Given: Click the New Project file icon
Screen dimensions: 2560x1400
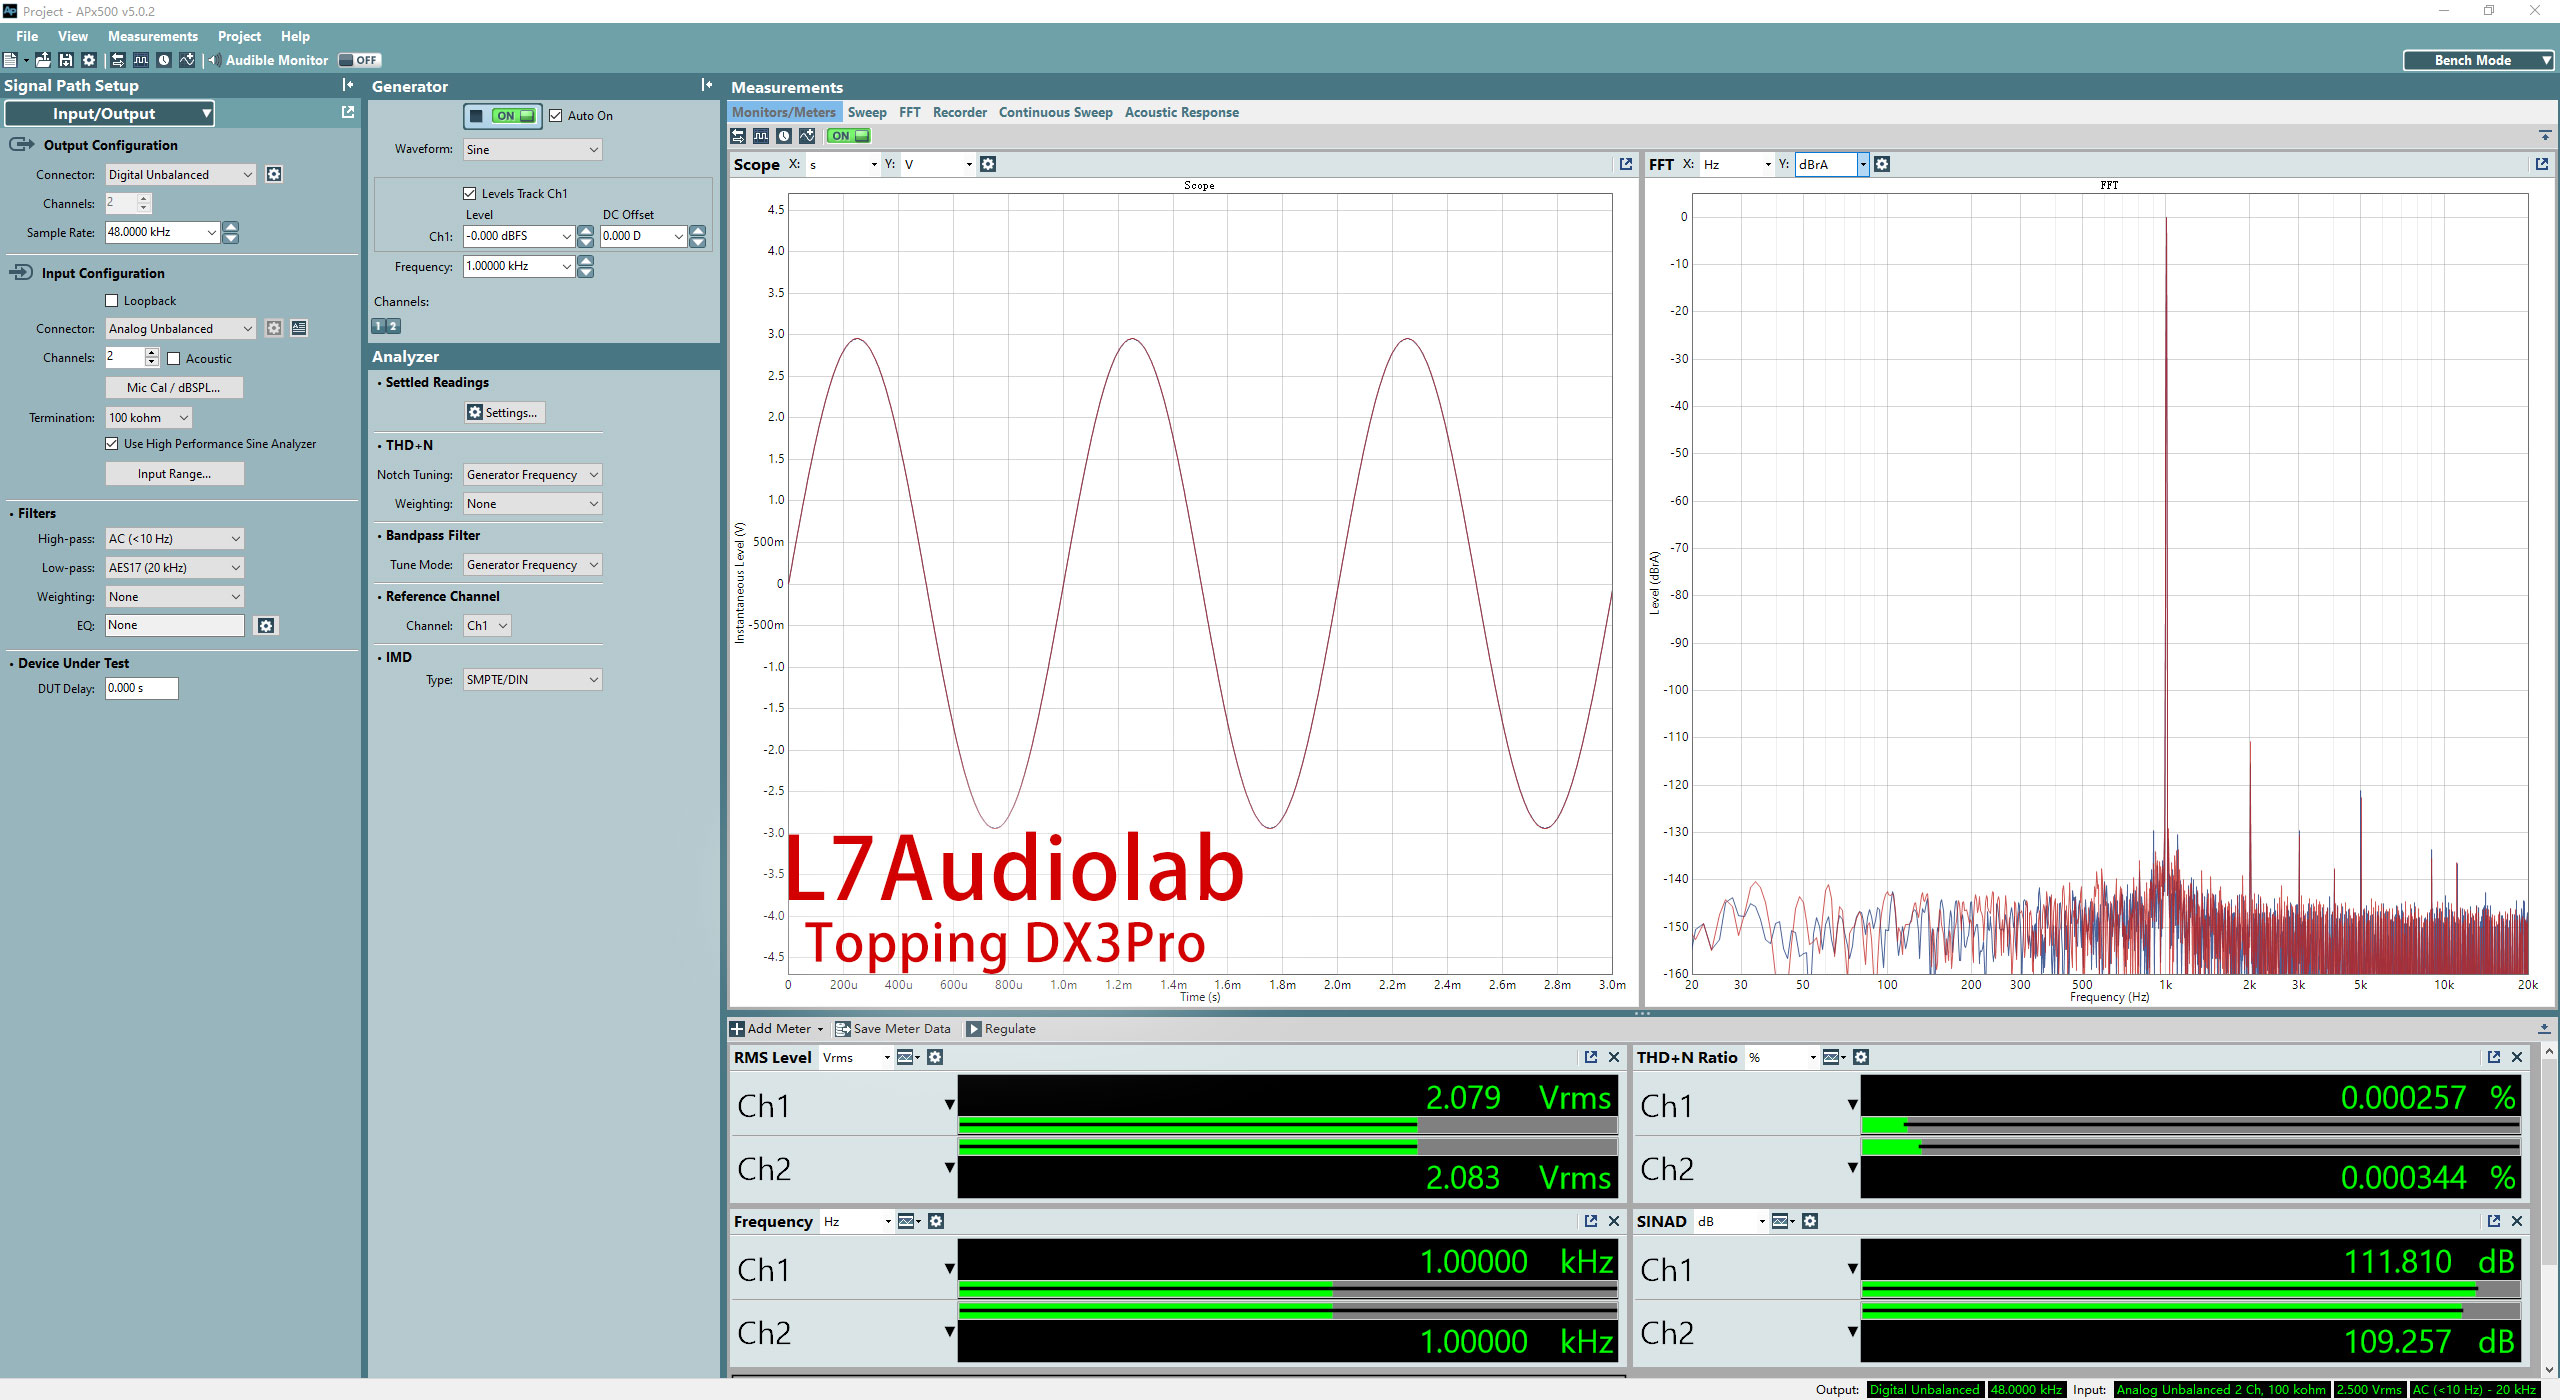Looking at the screenshot, I should tap(10, 60).
